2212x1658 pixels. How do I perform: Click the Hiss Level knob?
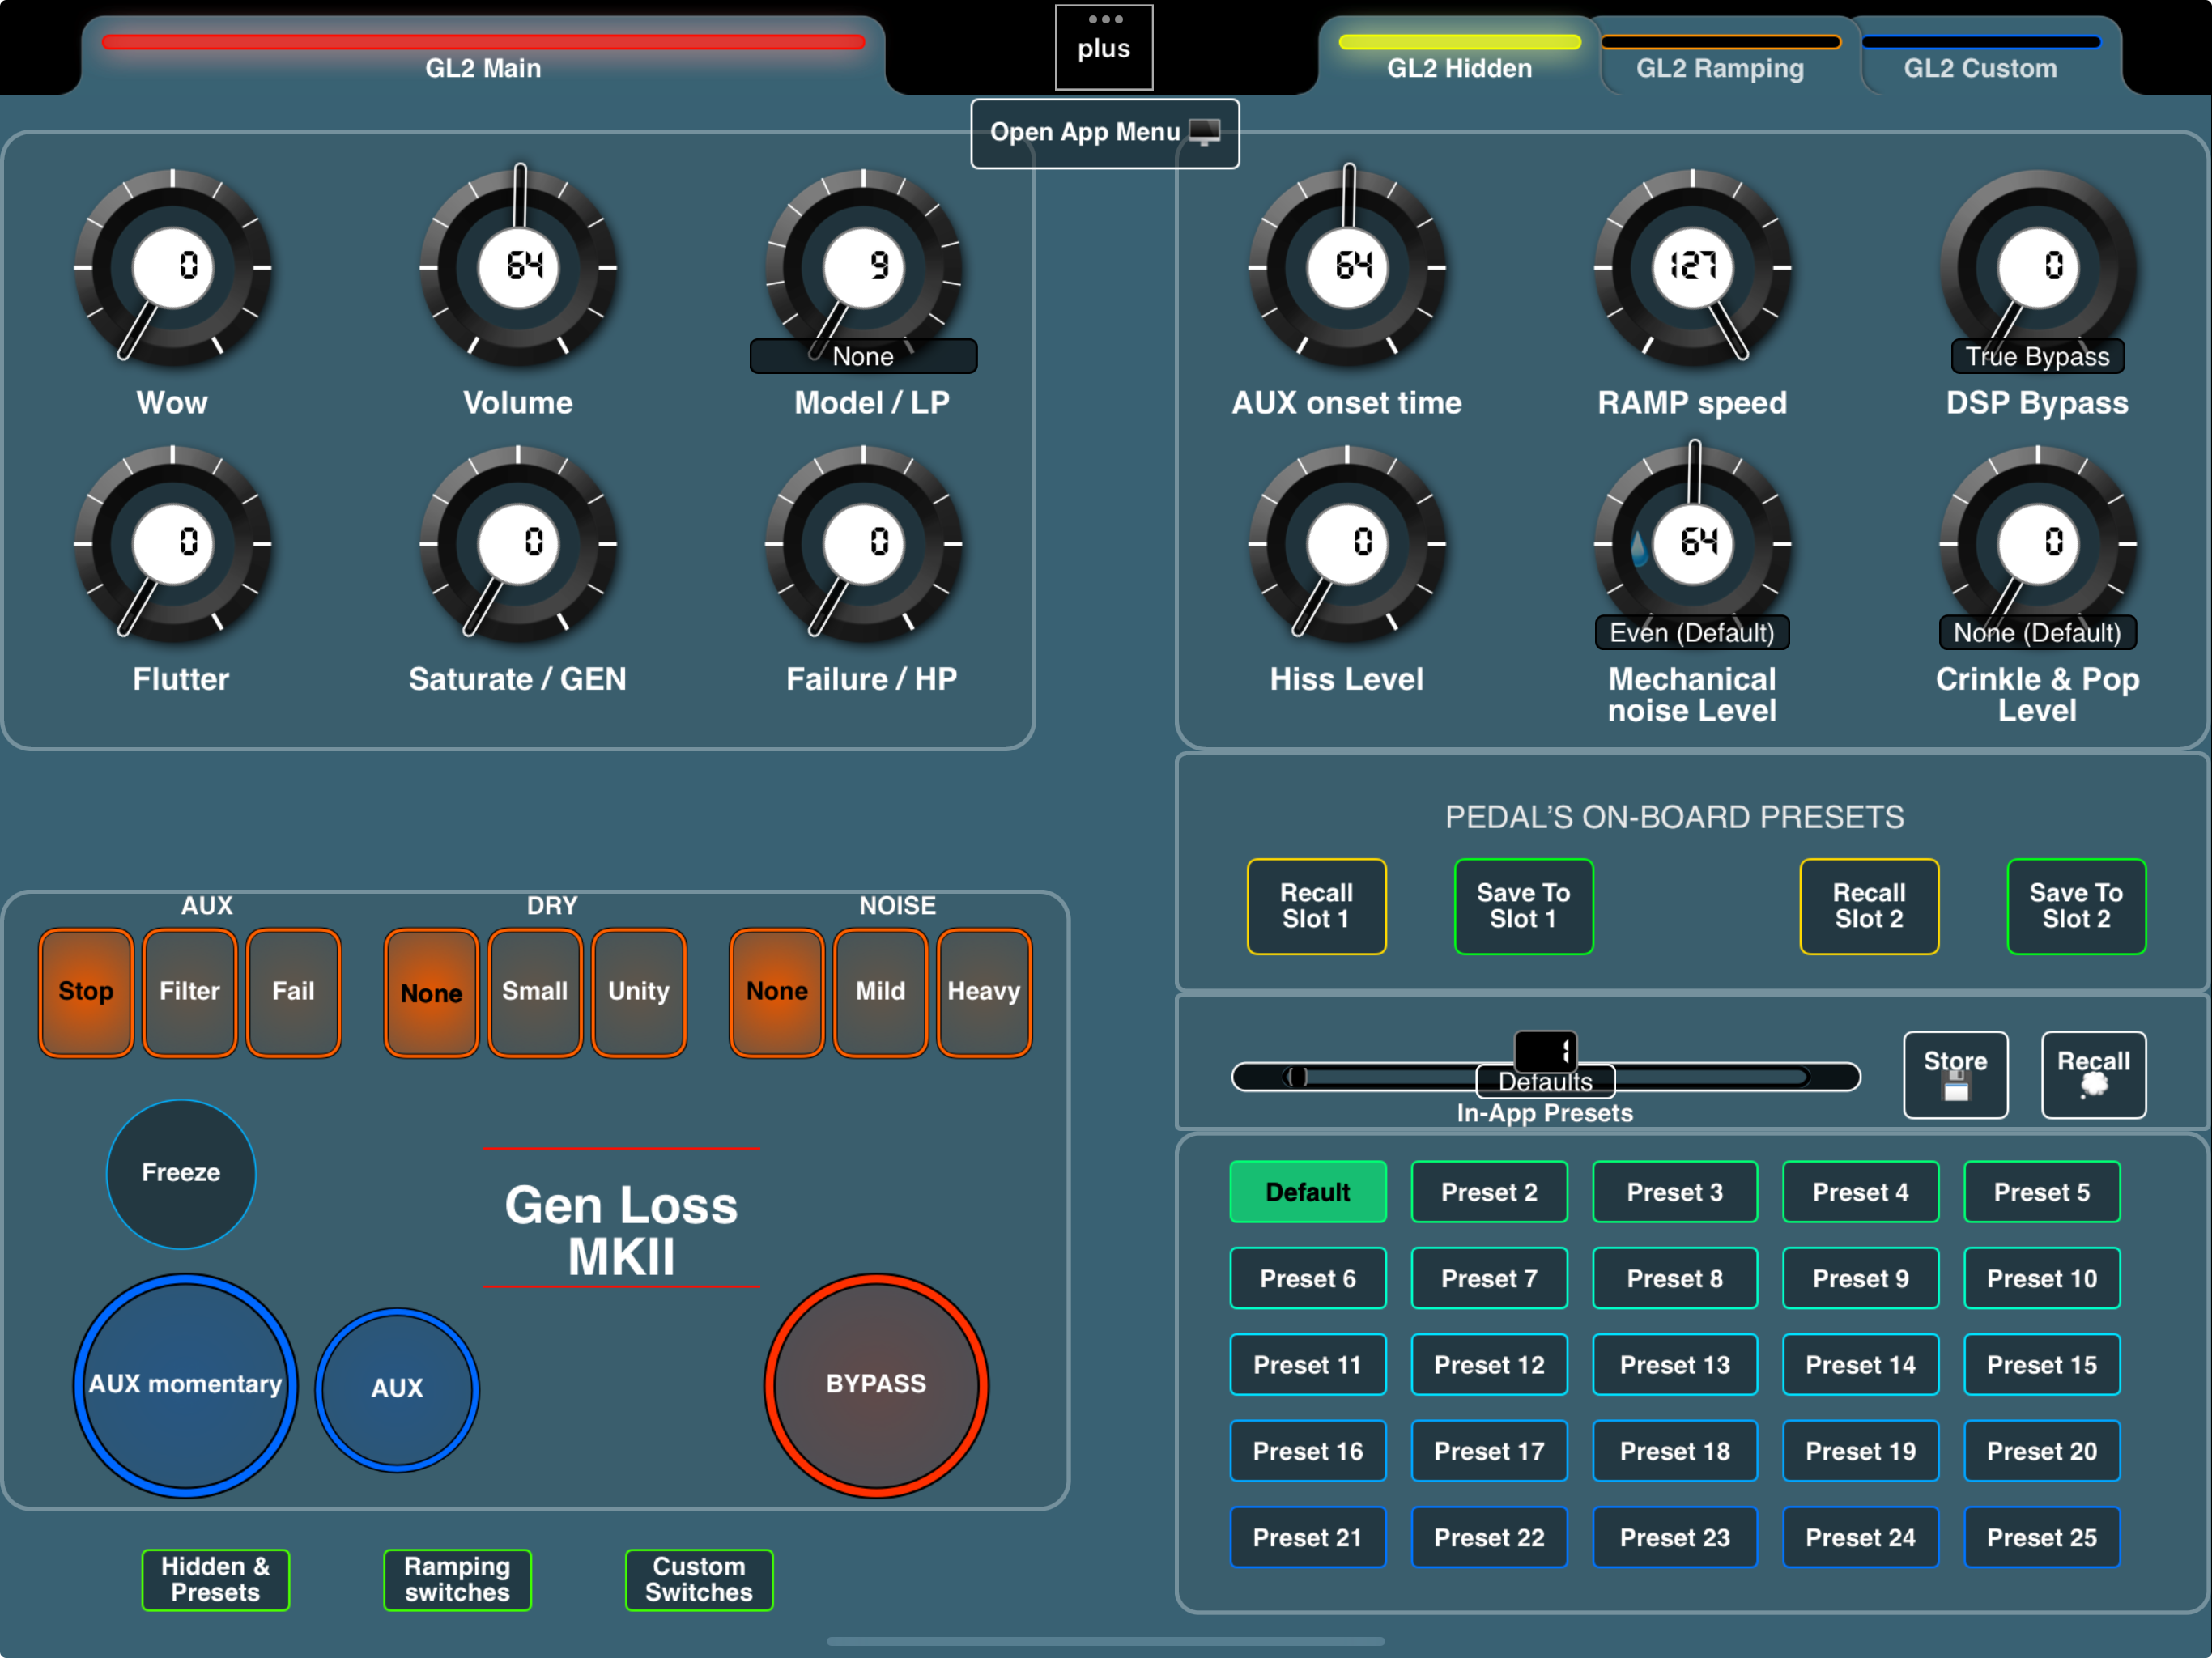point(1347,543)
